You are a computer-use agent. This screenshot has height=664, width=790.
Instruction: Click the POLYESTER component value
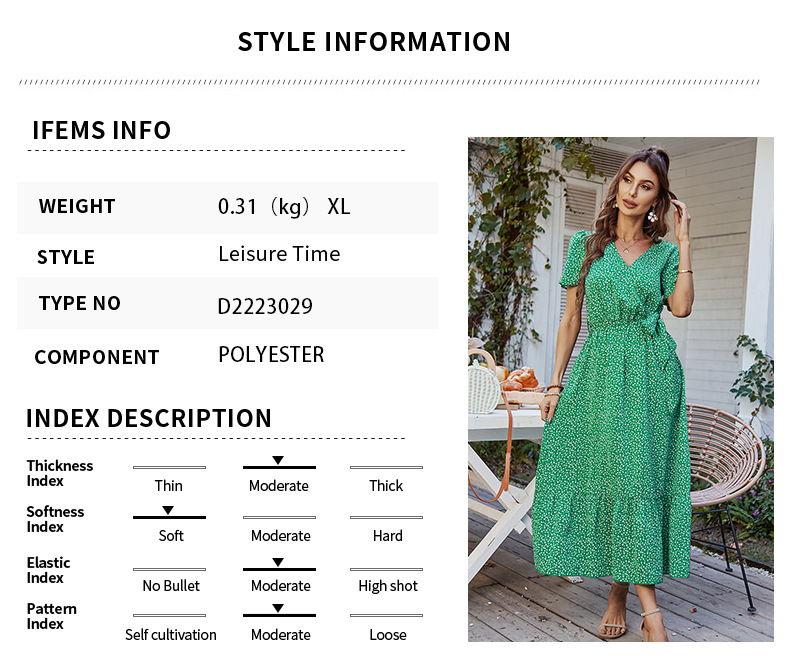pos(271,355)
